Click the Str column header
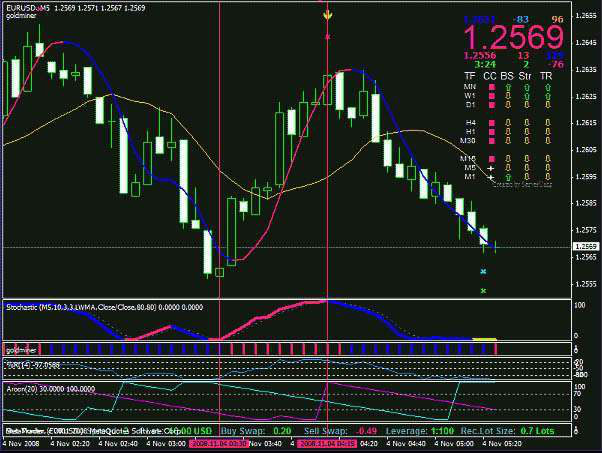602x453 pixels. click(525, 76)
